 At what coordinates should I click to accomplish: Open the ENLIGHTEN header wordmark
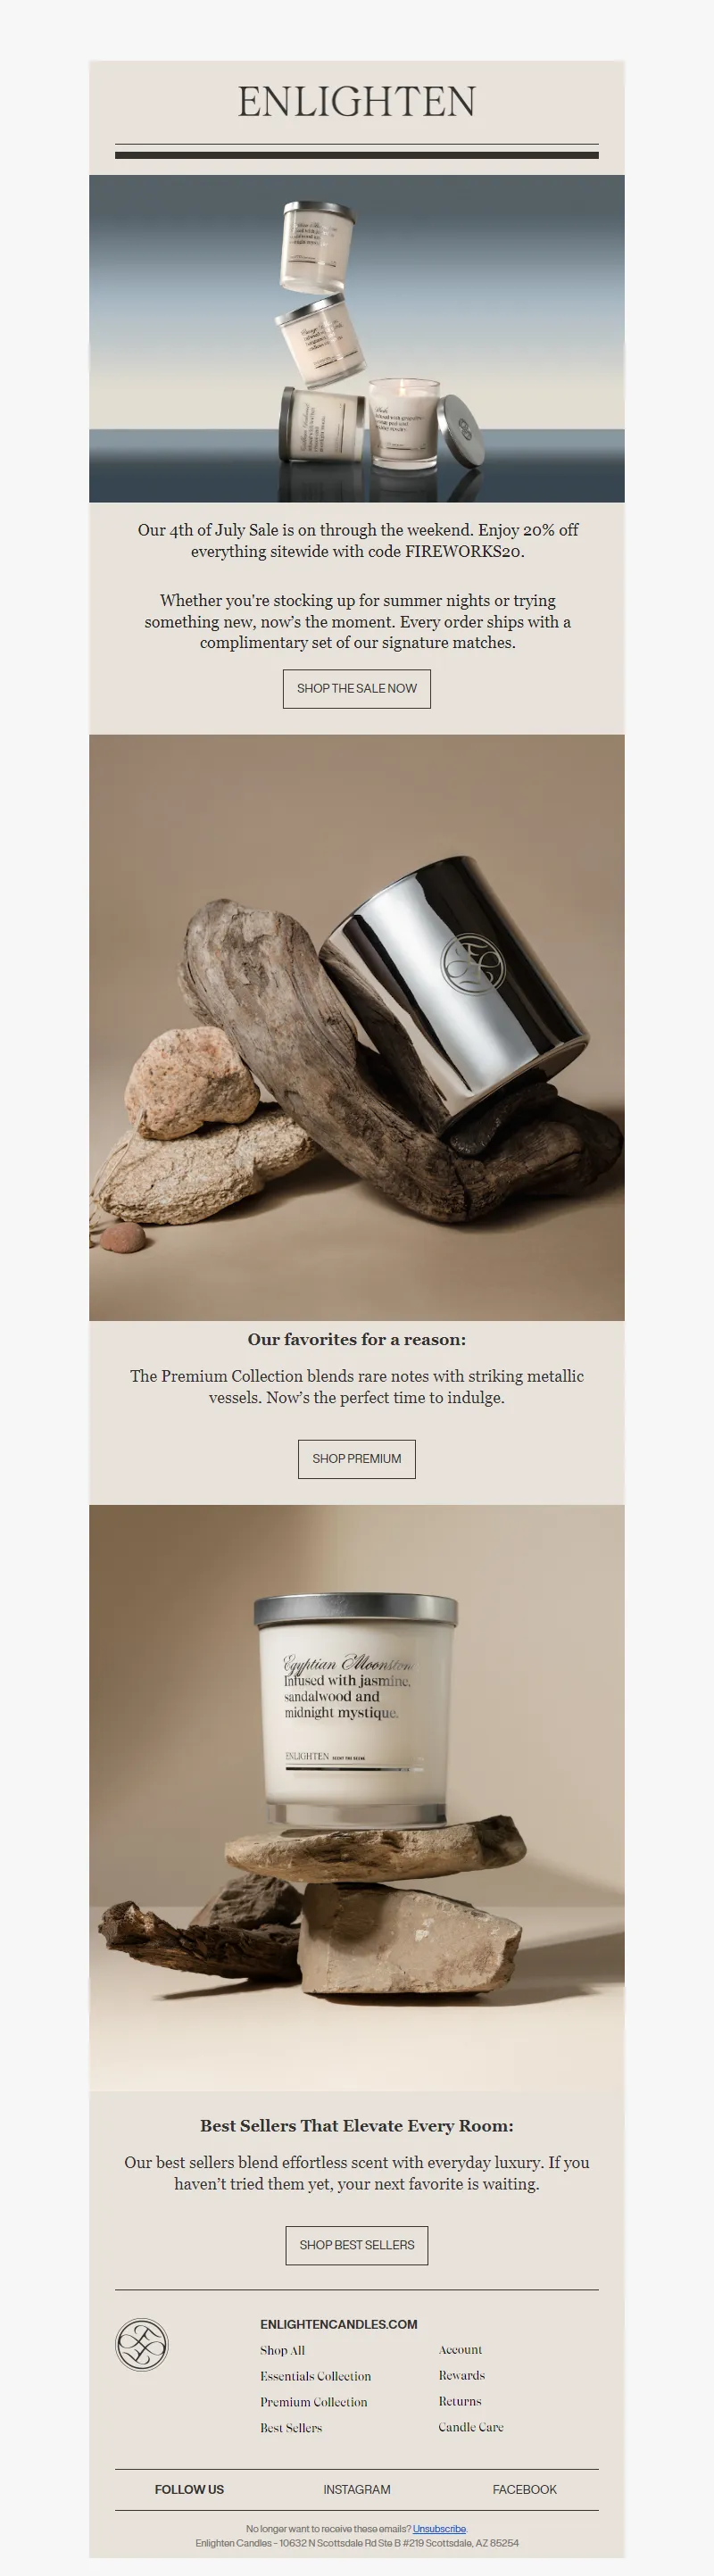point(357,102)
